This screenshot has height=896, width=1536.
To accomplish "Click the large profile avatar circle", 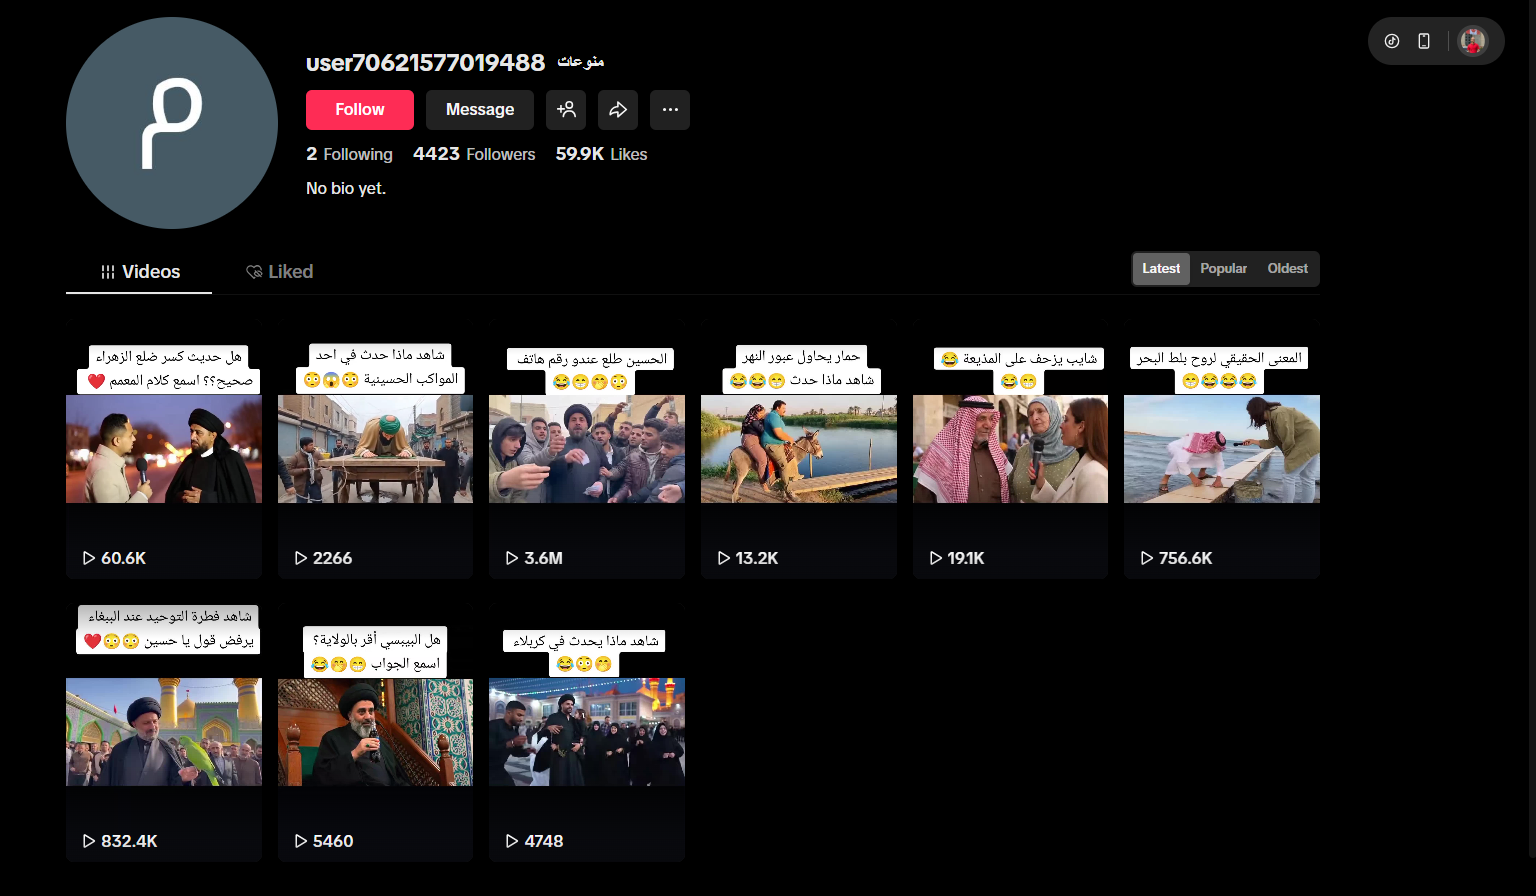I will (172, 123).
